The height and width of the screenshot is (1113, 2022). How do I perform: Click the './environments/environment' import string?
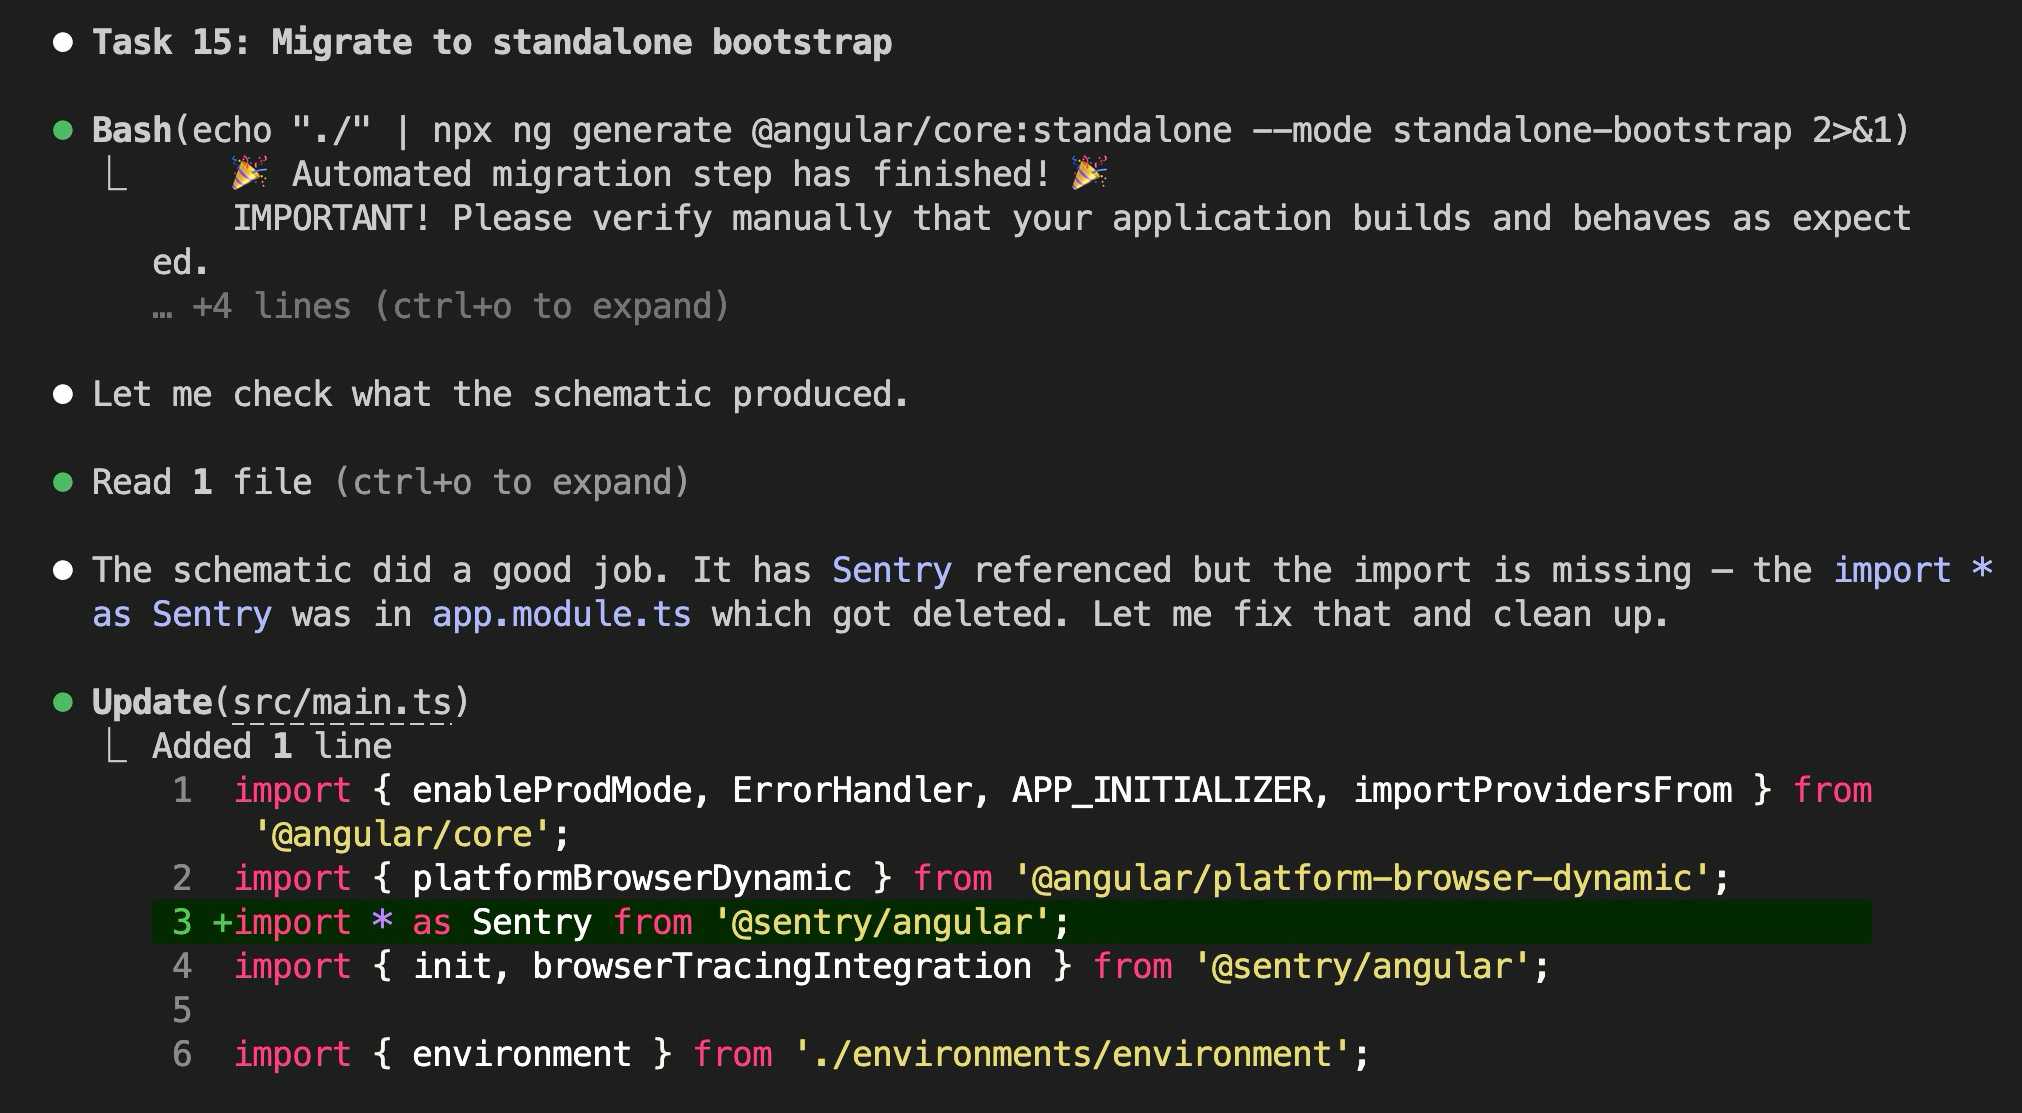click(x=1070, y=1054)
